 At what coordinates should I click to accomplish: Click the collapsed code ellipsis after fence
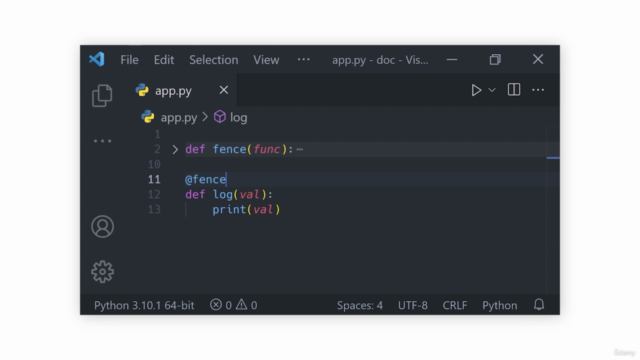point(300,149)
